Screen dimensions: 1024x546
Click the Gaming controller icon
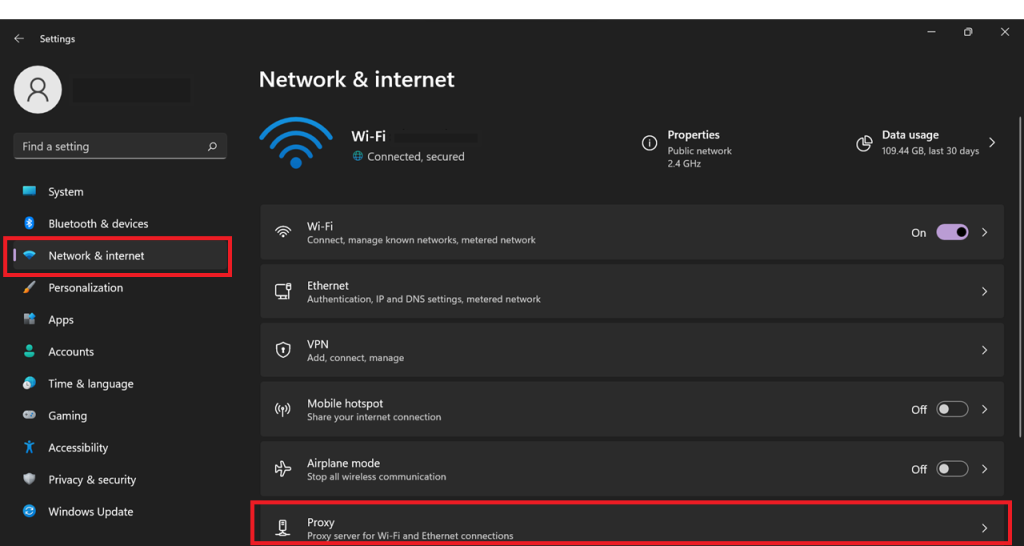(x=29, y=415)
